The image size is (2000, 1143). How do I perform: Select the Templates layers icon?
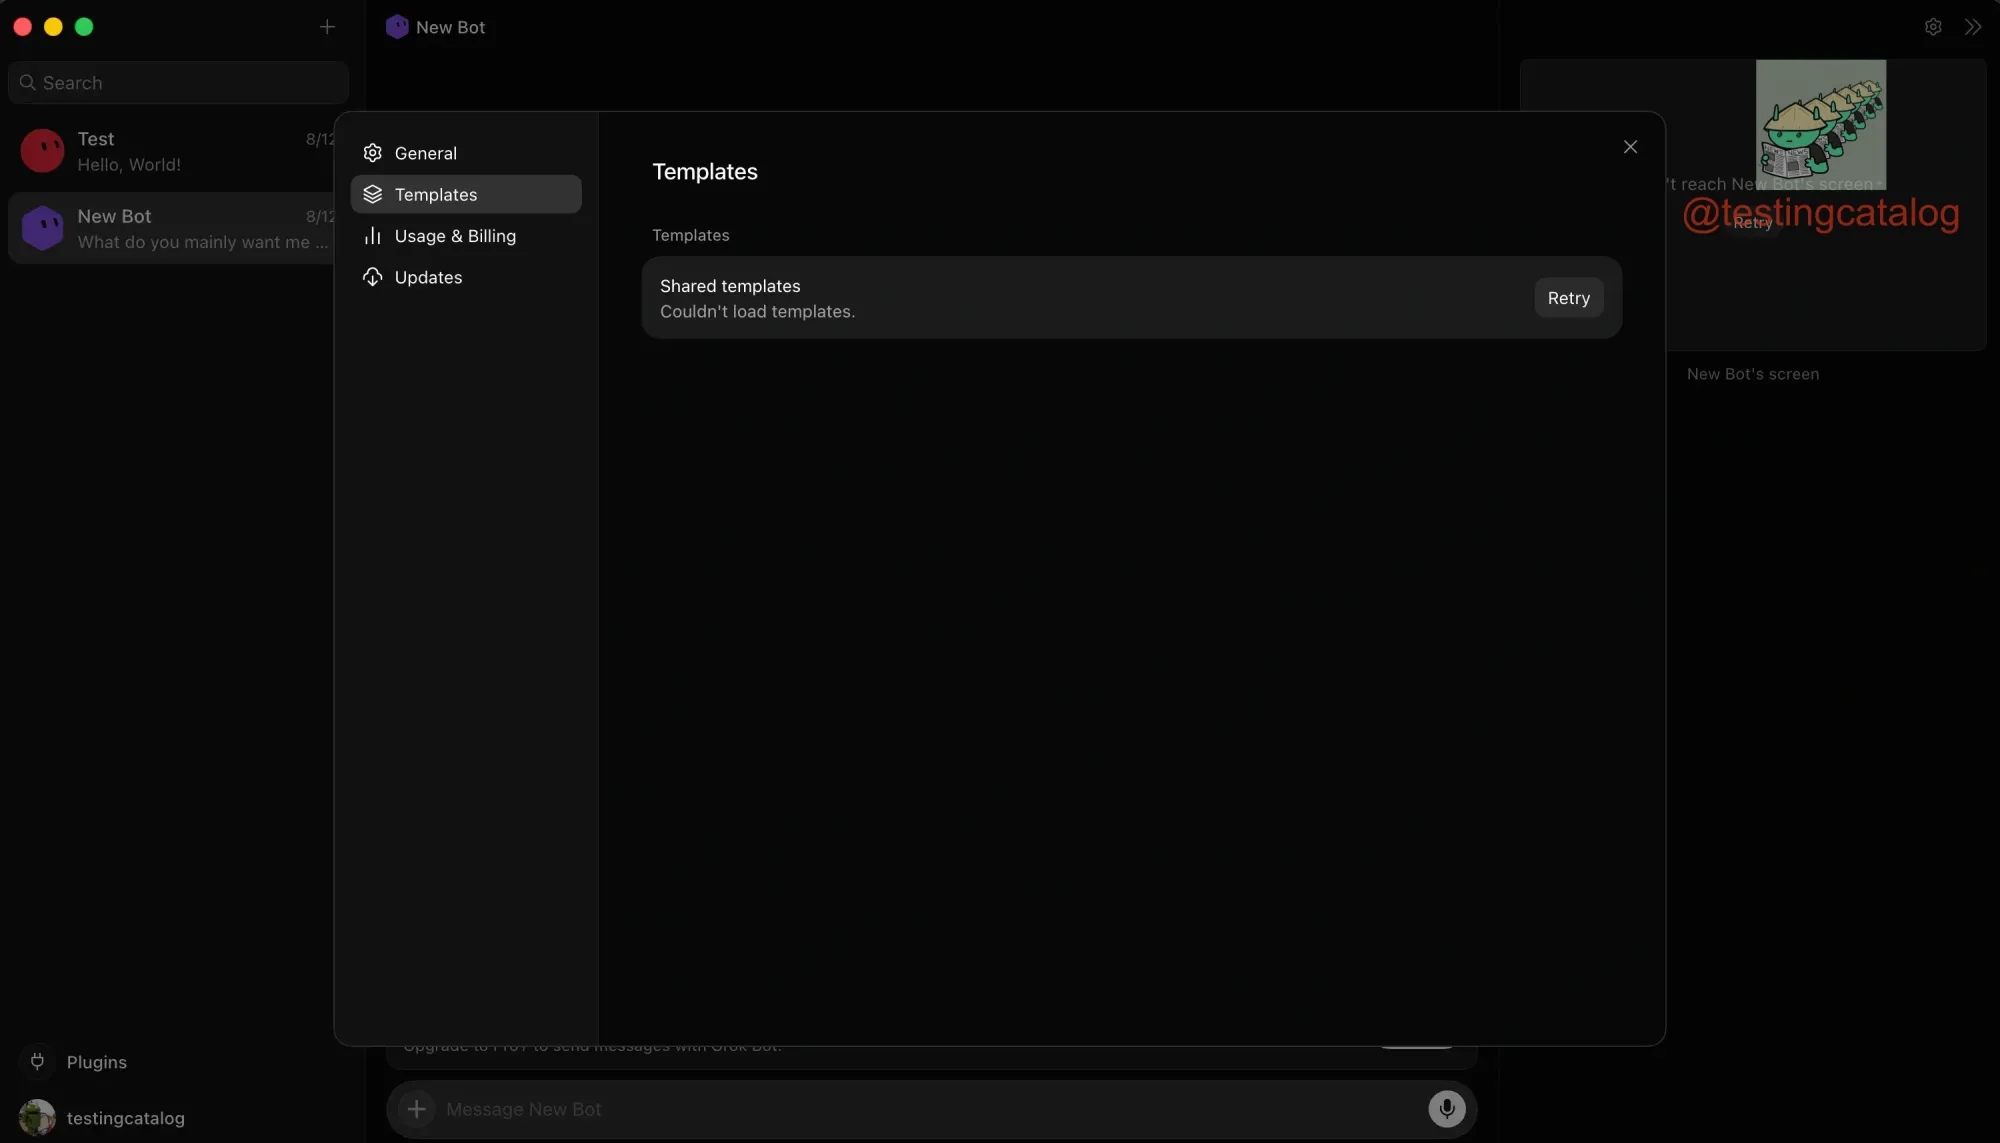click(373, 194)
